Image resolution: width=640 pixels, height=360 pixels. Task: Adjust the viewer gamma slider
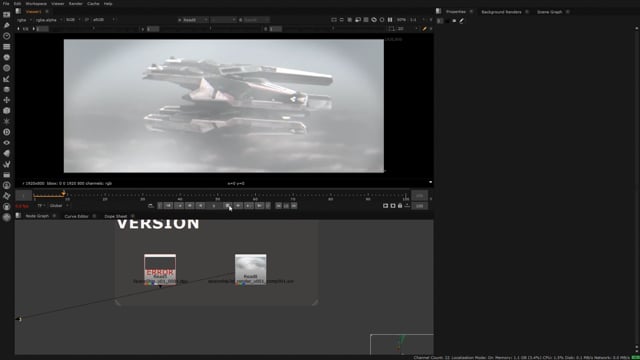210,29
